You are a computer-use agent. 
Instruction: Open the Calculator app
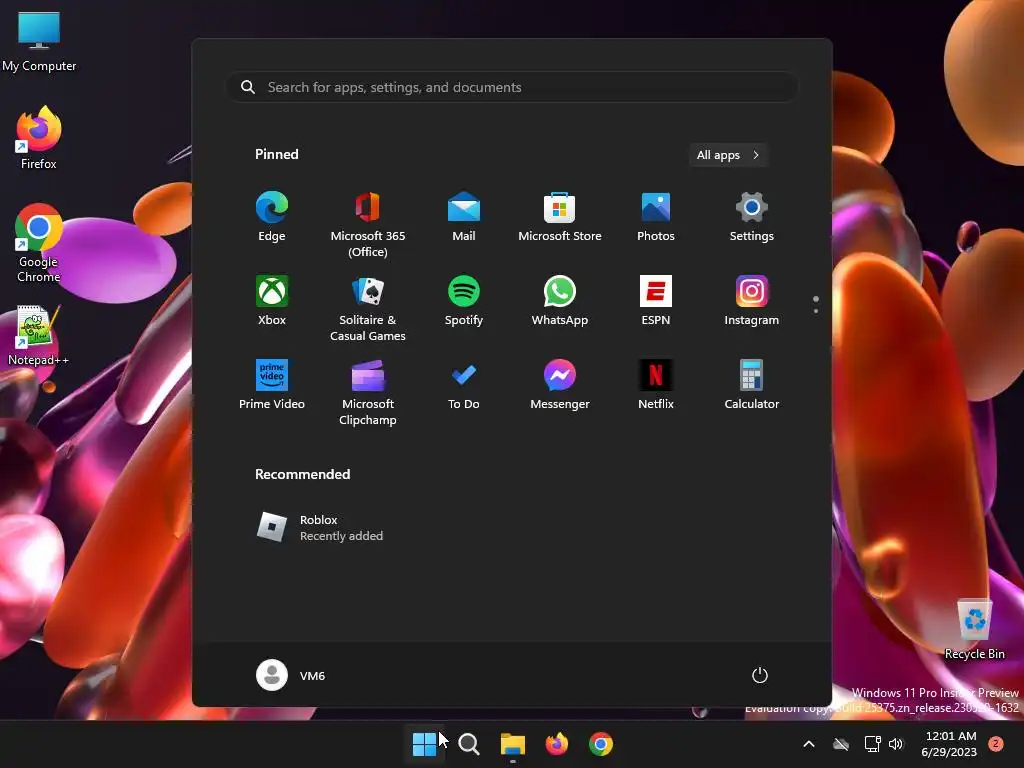(x=752, y=385)
